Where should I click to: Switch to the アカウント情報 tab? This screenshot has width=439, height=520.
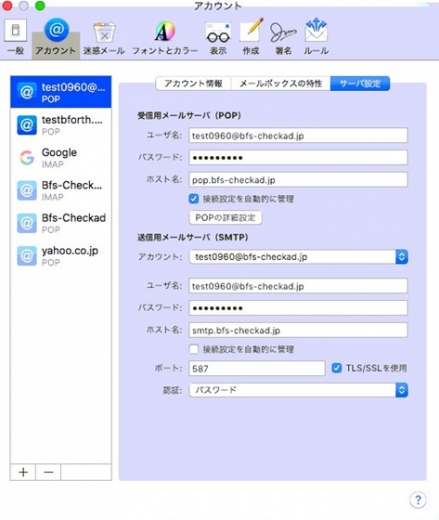tap(193, 83)
